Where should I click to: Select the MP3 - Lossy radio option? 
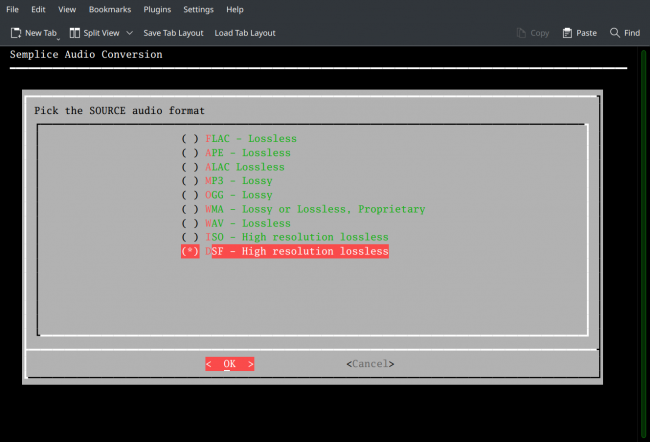[x=190, y=181]
